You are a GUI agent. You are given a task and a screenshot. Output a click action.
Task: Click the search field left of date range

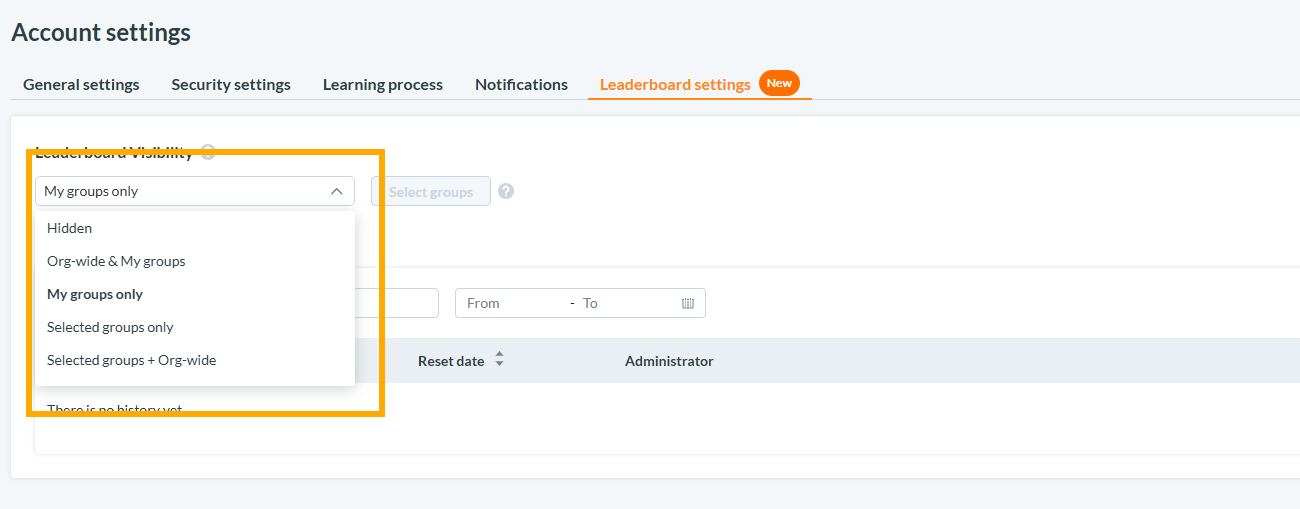396,303
